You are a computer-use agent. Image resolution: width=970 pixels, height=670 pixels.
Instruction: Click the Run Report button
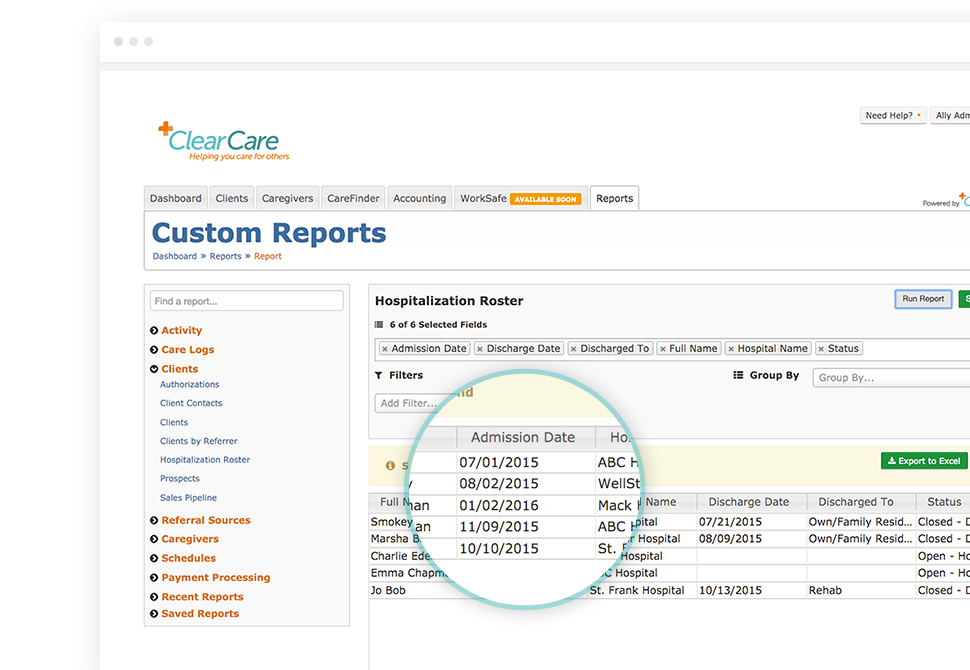(923, 299)
